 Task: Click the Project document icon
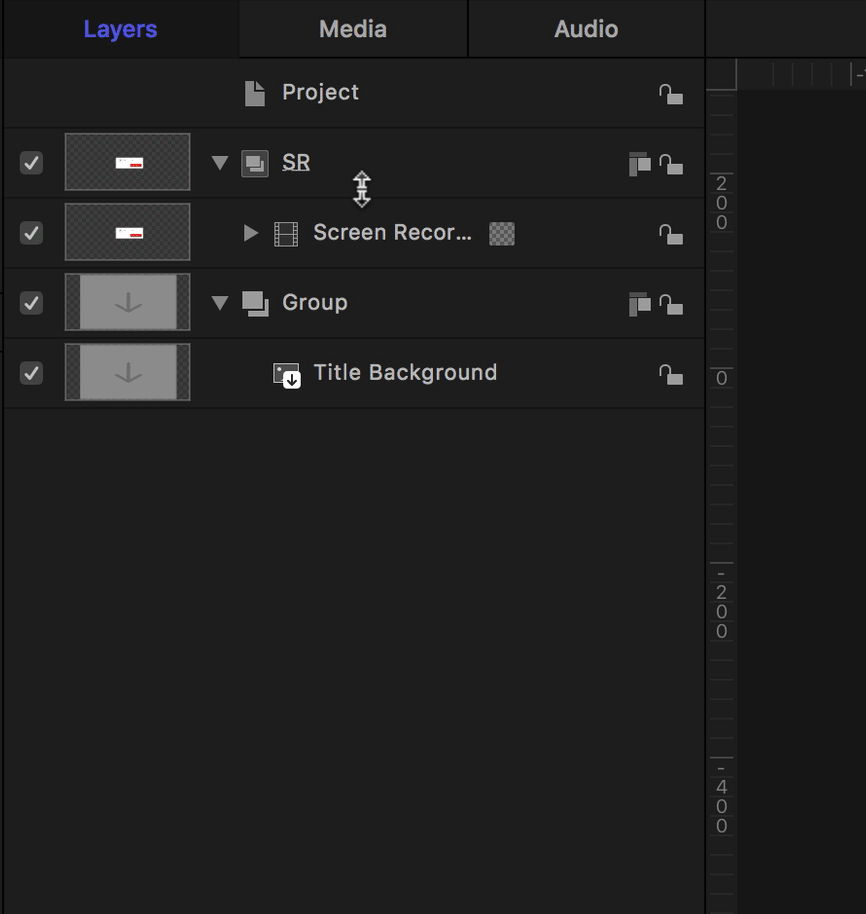pos(255,93)
